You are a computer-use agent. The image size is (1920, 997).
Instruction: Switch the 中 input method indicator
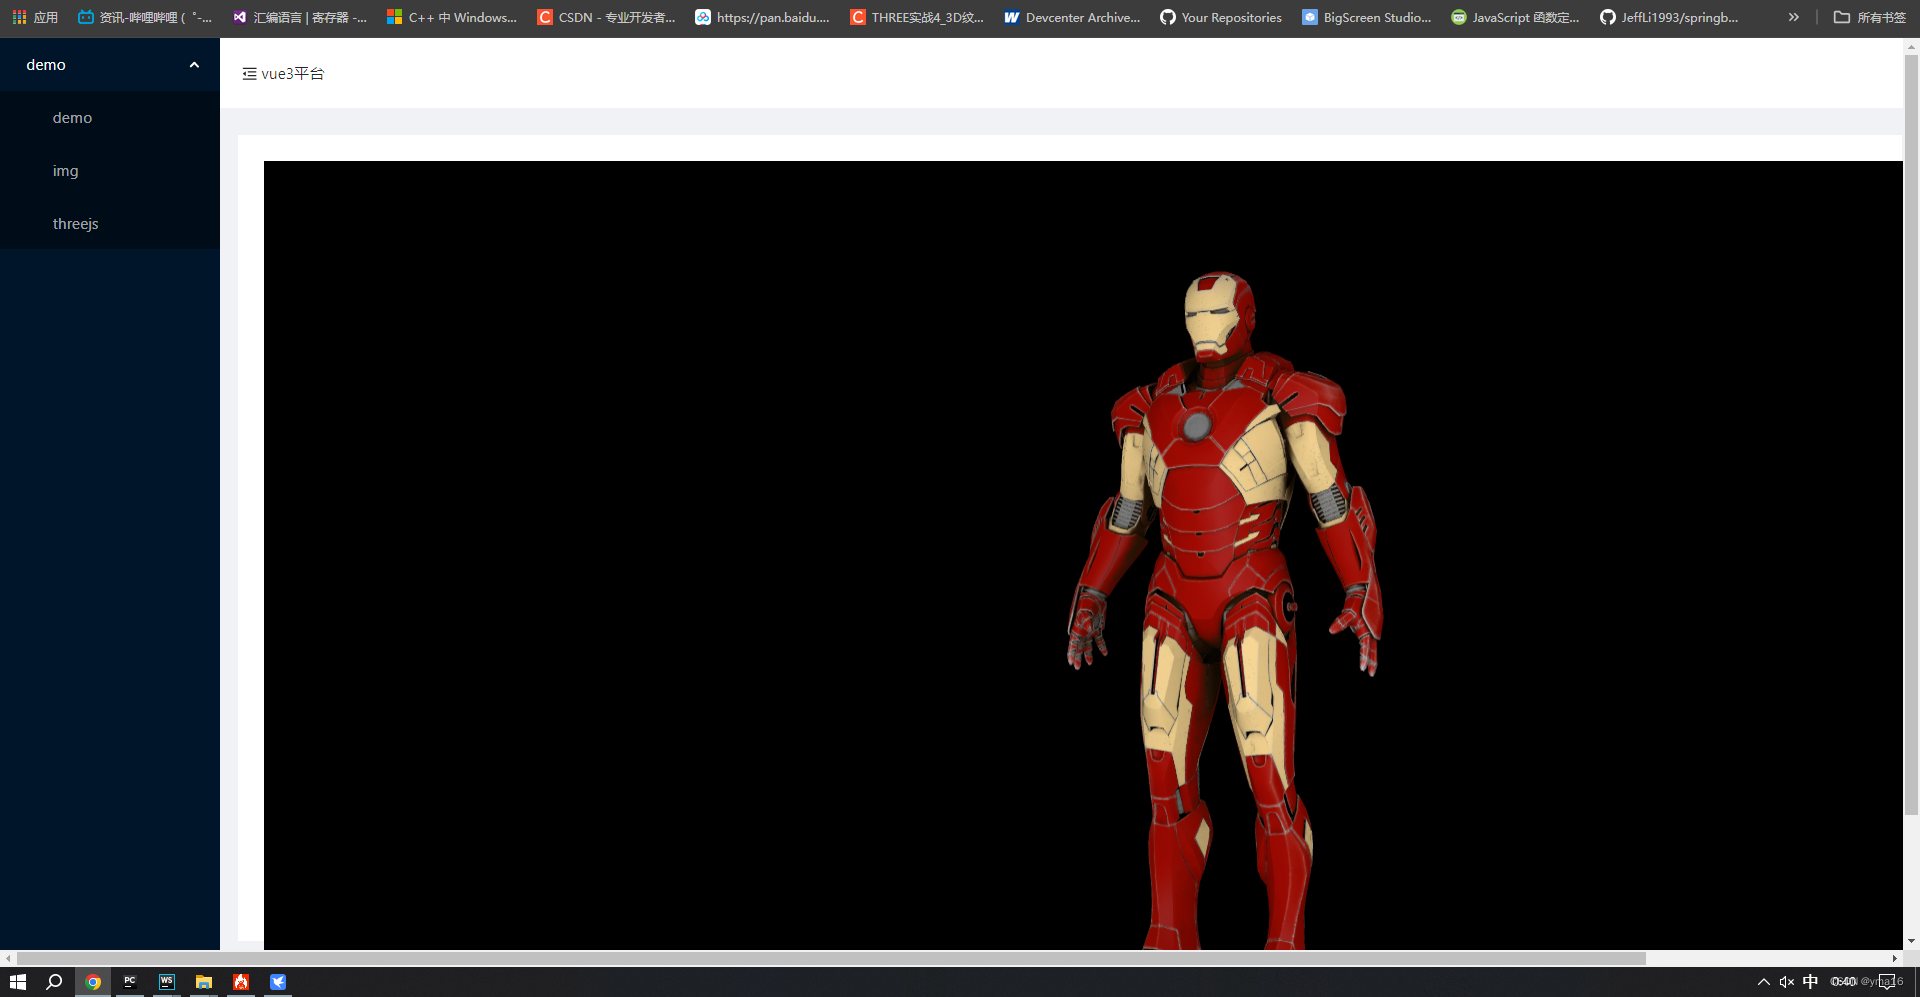(1810, 982)
